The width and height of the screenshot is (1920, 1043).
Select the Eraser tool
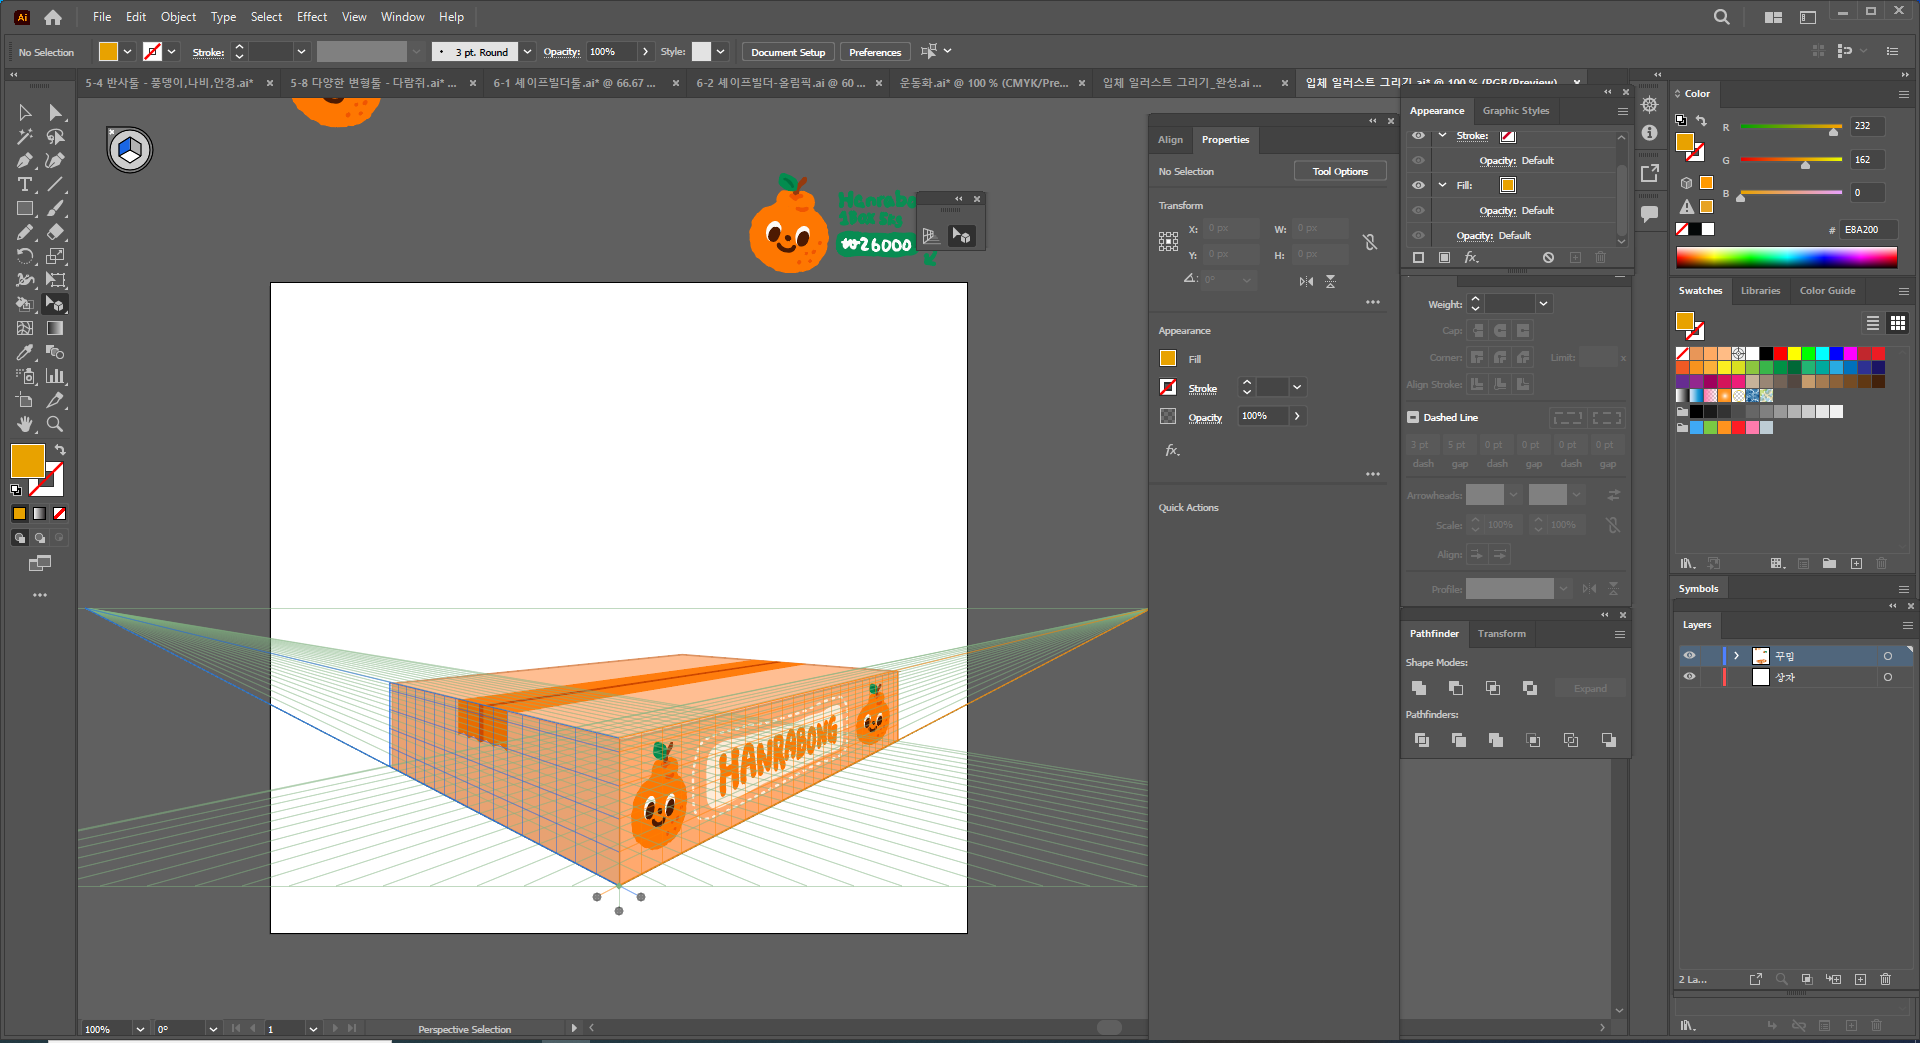(x=56, y=233)
